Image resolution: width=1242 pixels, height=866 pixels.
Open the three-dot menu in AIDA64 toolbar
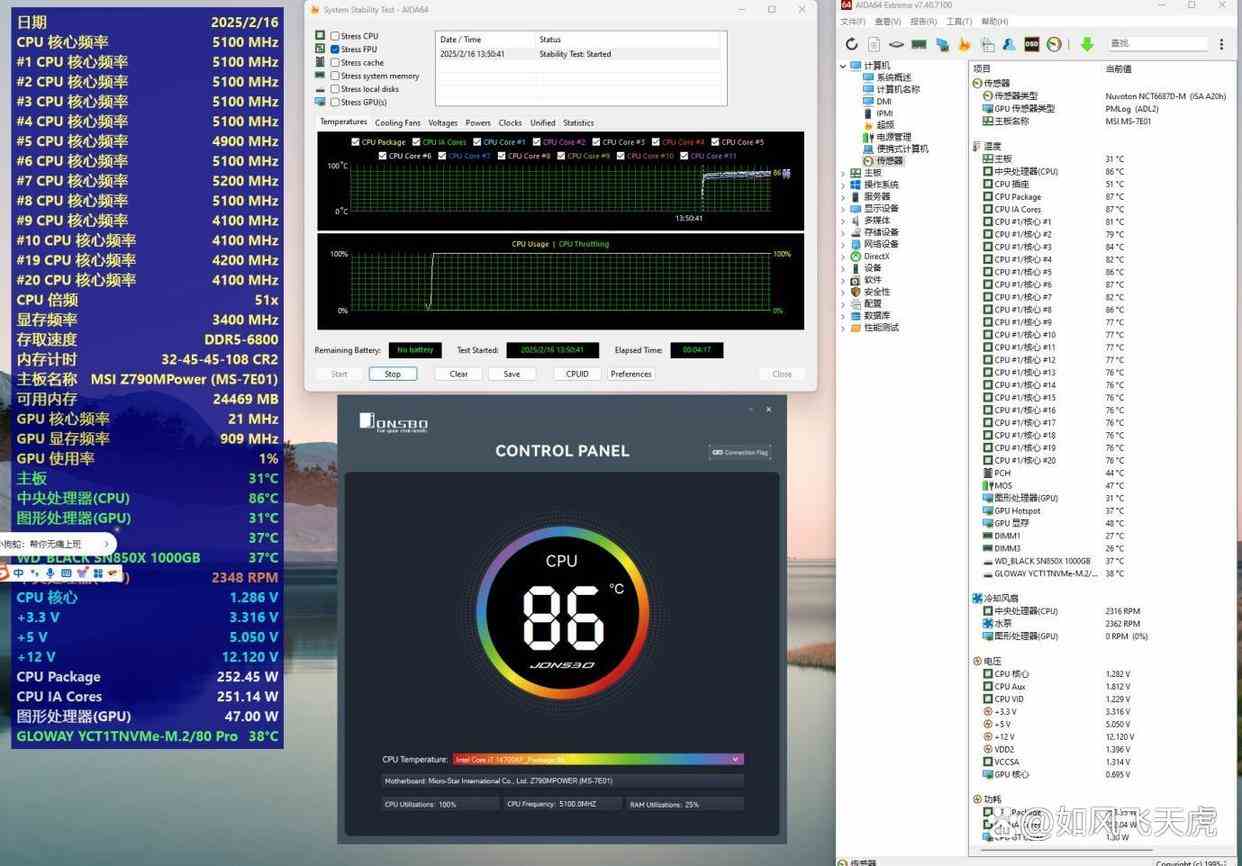[1222, 44]
